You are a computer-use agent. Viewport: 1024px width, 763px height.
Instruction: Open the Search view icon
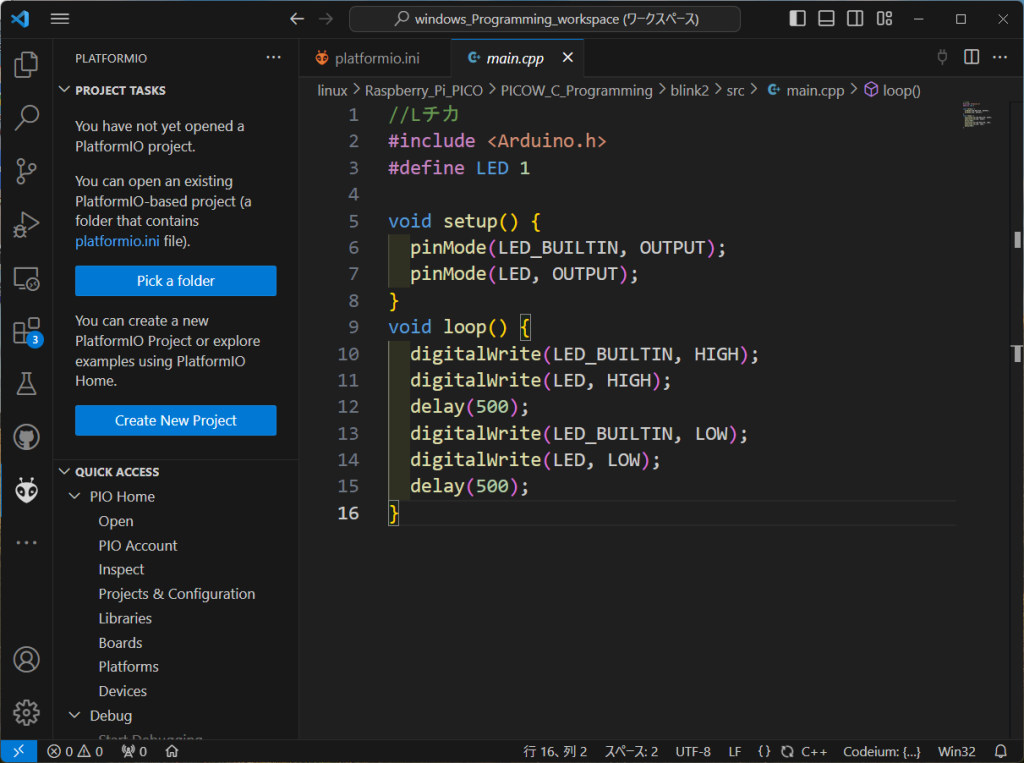tap(26, 118)
